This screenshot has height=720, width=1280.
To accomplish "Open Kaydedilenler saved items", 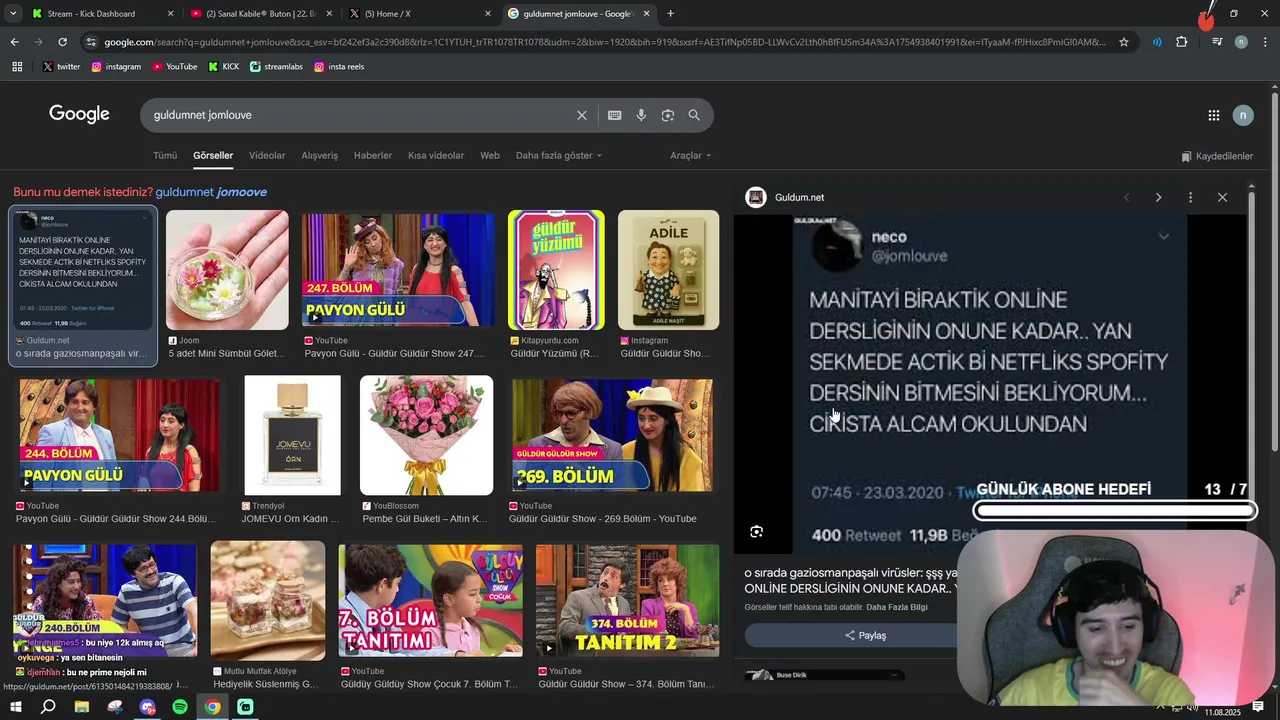I will click(x=1217, y=156).
